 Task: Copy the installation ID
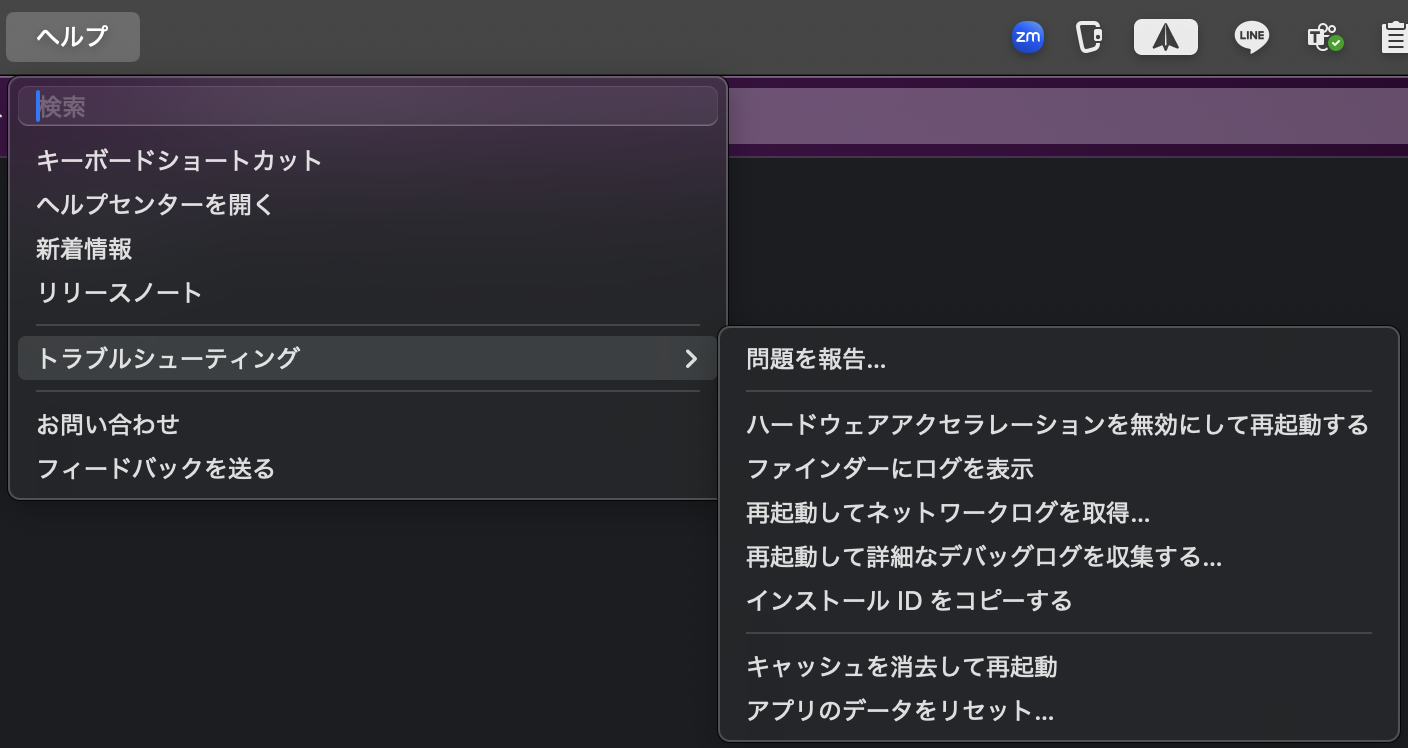pyautogui.click(x=908, y=601)
